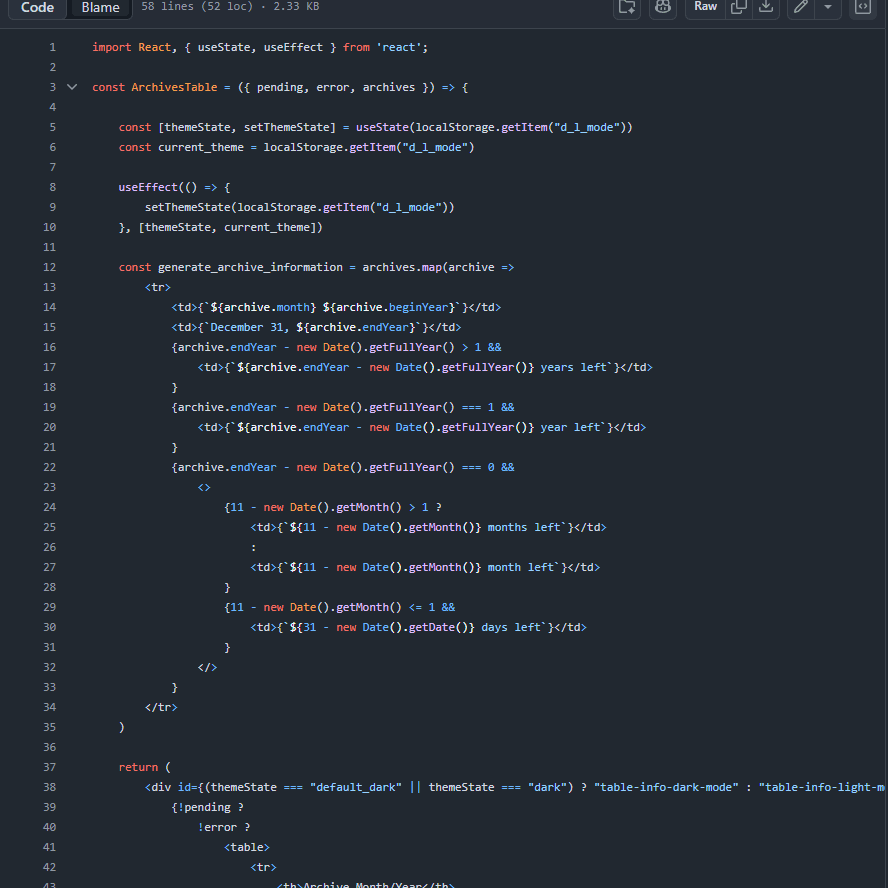Select line number 34

pos(50,707)
